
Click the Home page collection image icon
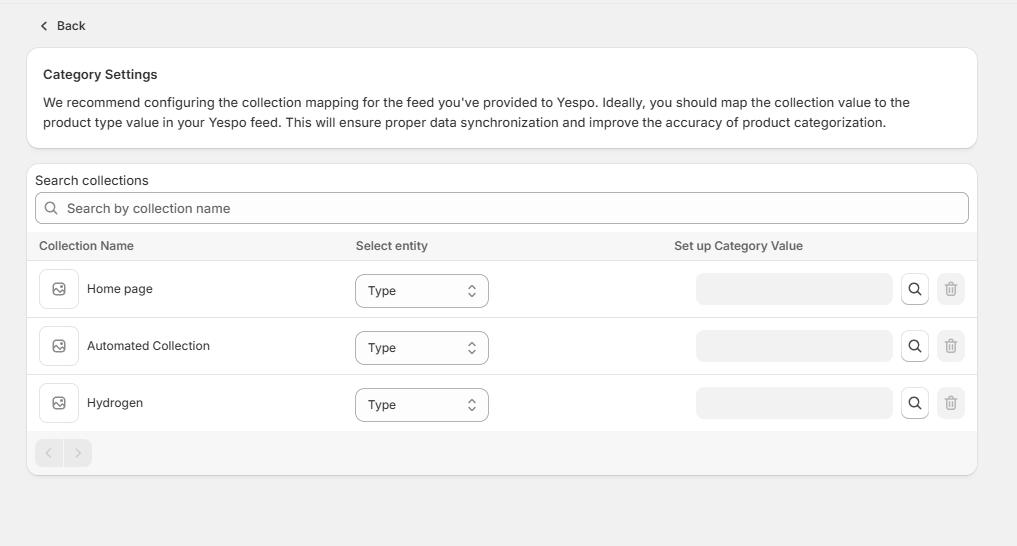(59, 289)
